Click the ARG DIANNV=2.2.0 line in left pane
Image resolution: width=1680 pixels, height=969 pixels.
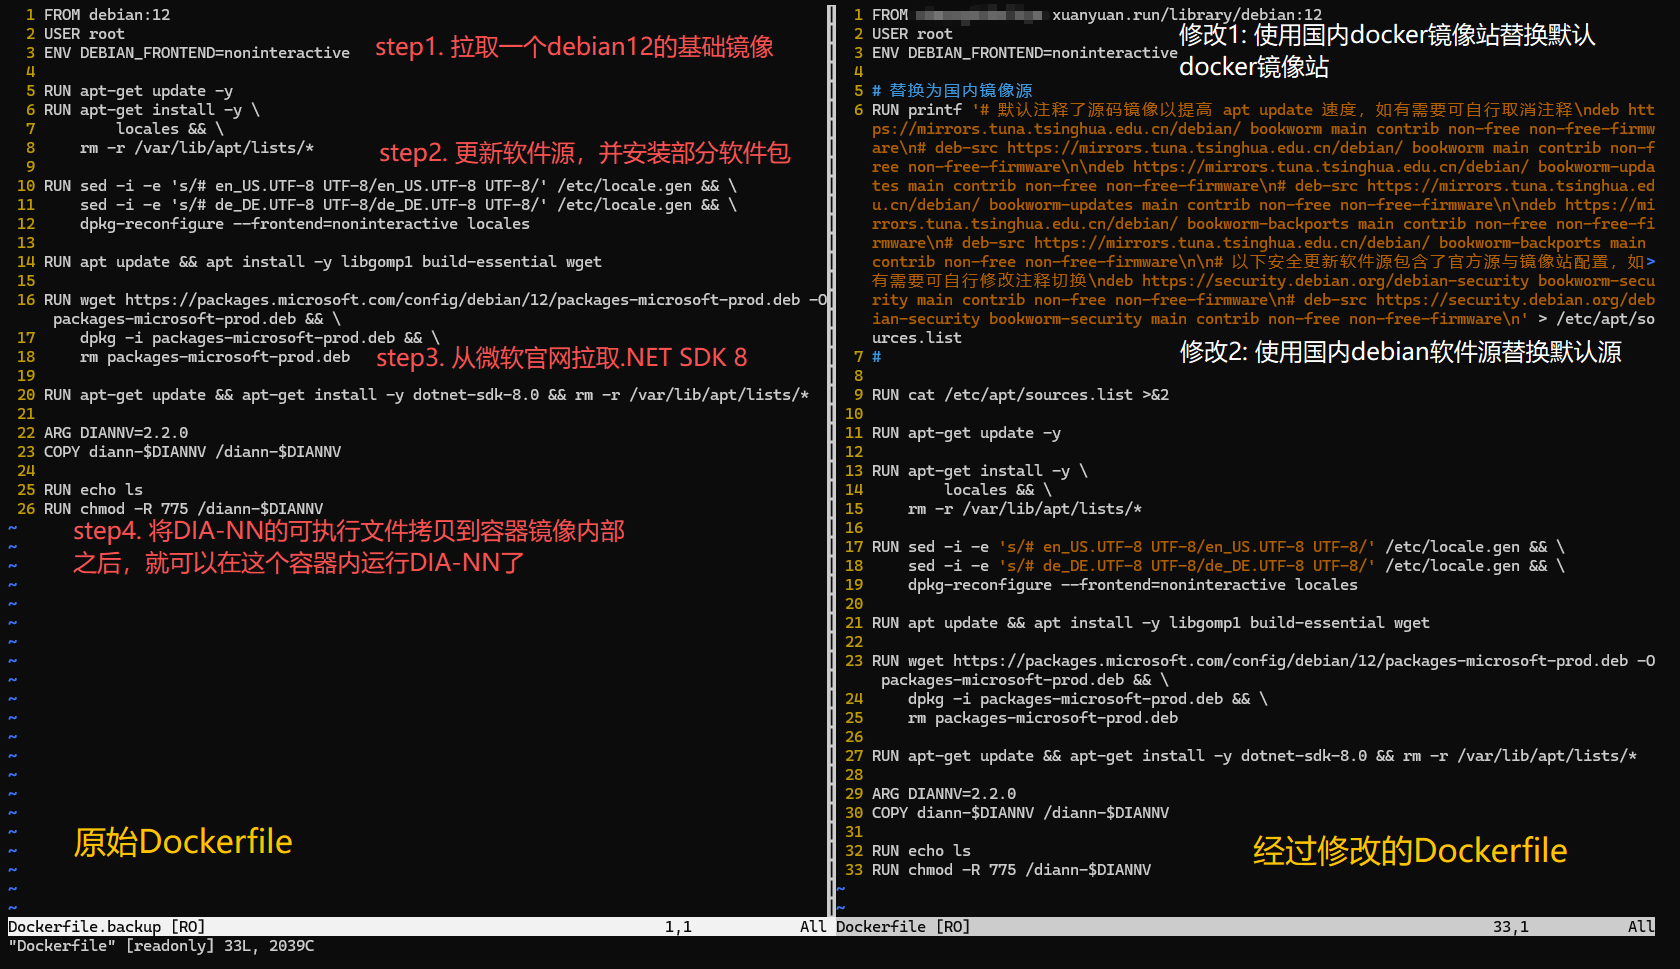point(115,432)
